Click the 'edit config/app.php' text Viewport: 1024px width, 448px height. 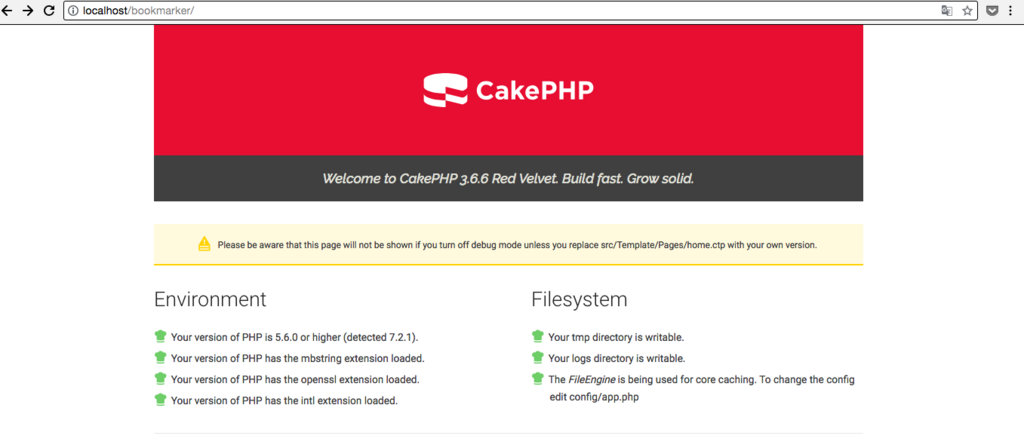594,397
